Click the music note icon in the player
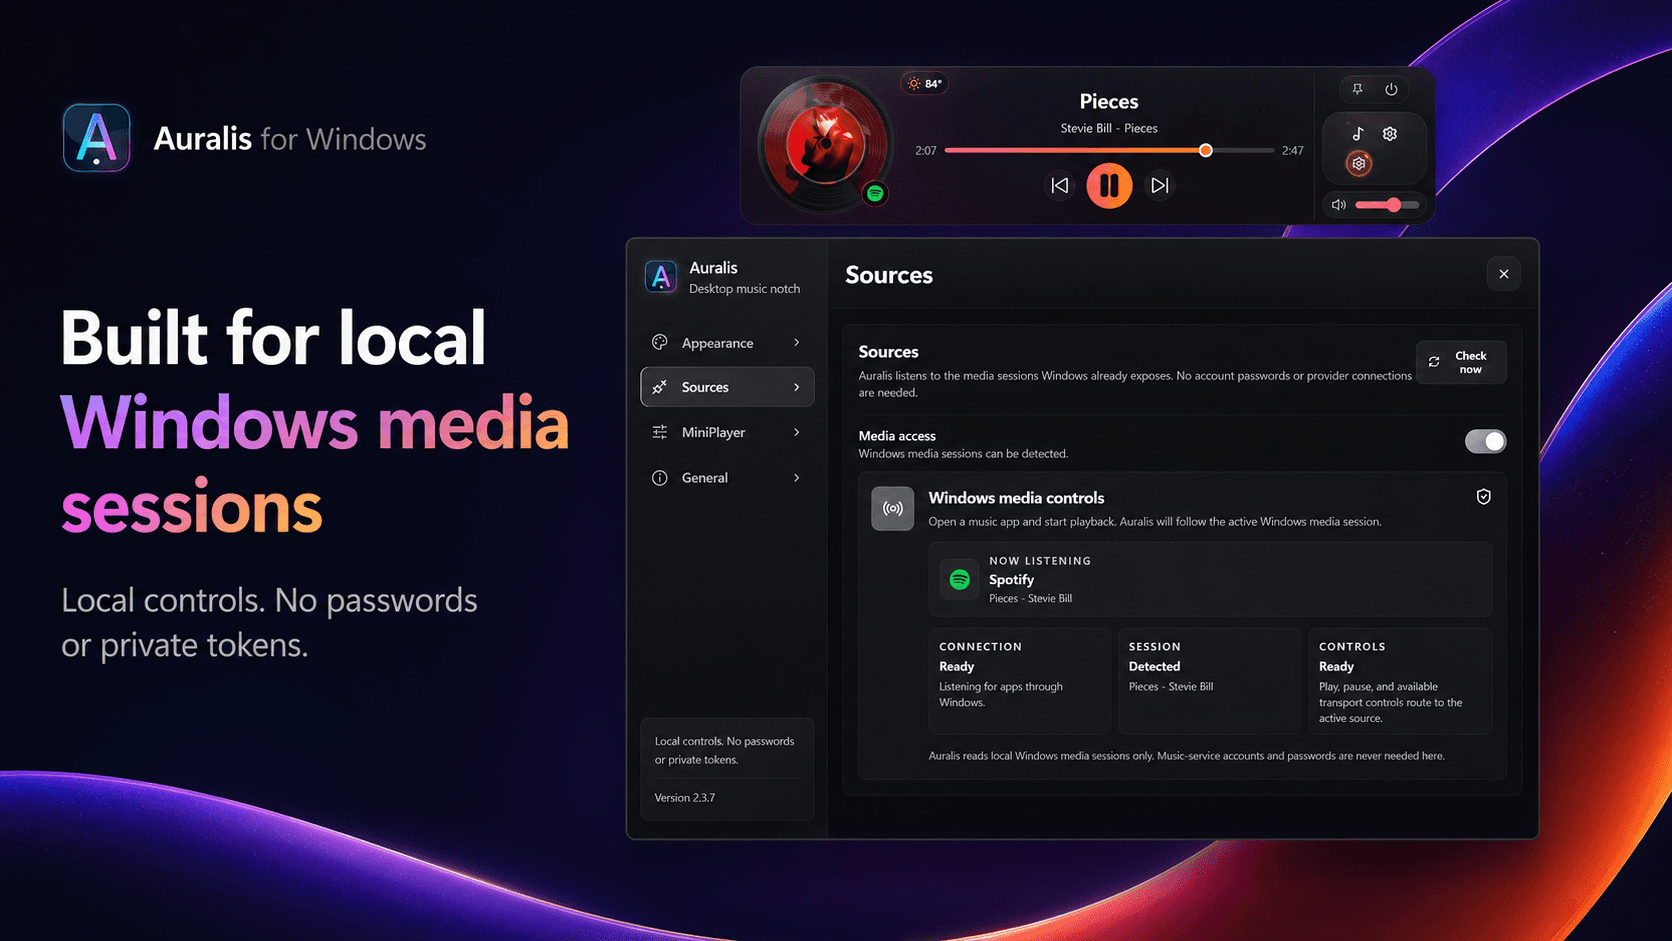 (x=1358, y=133)
